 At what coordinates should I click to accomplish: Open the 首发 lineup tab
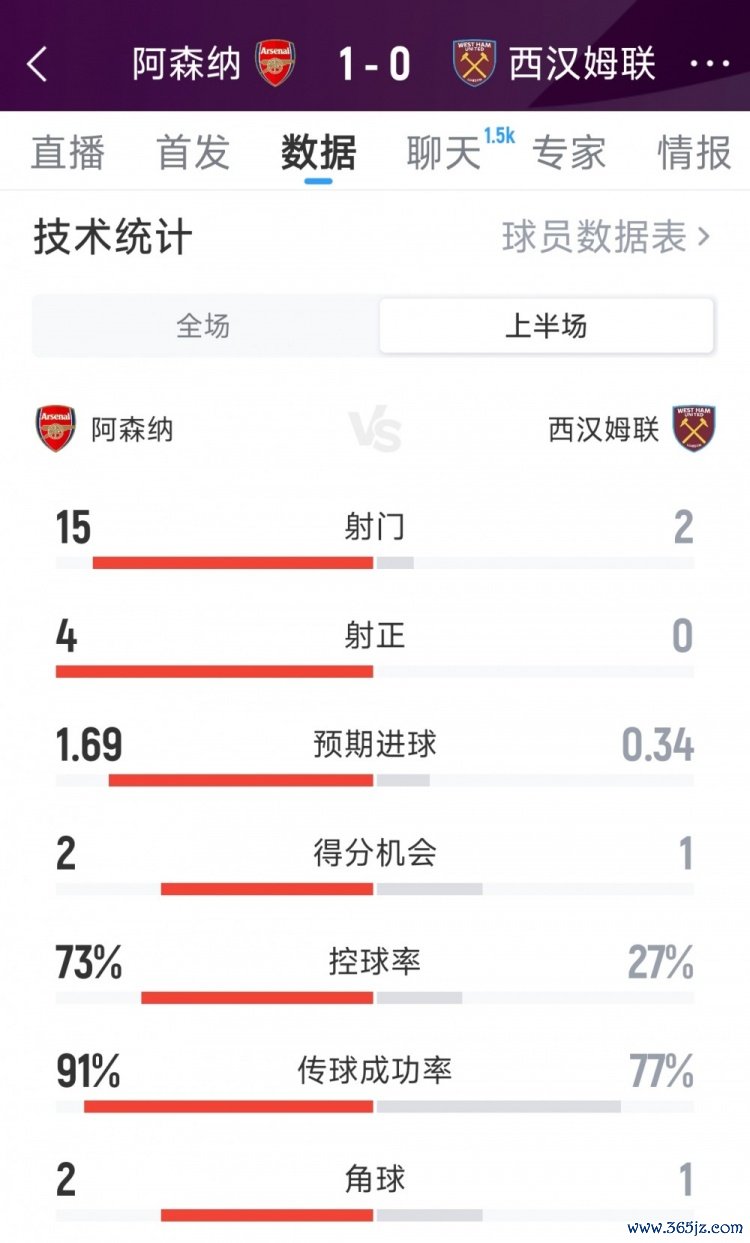[193, 153]
